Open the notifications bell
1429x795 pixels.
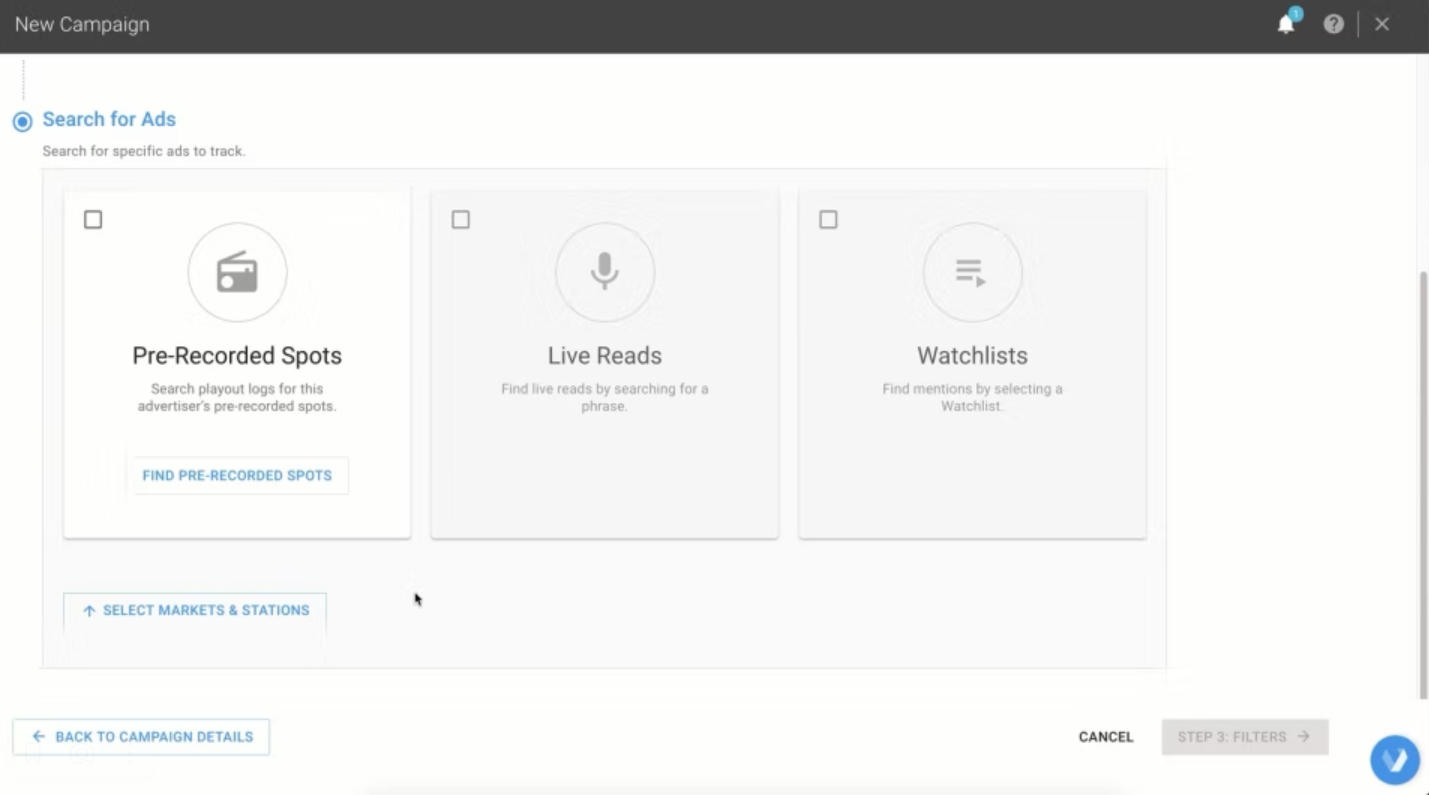(1286, 25)
